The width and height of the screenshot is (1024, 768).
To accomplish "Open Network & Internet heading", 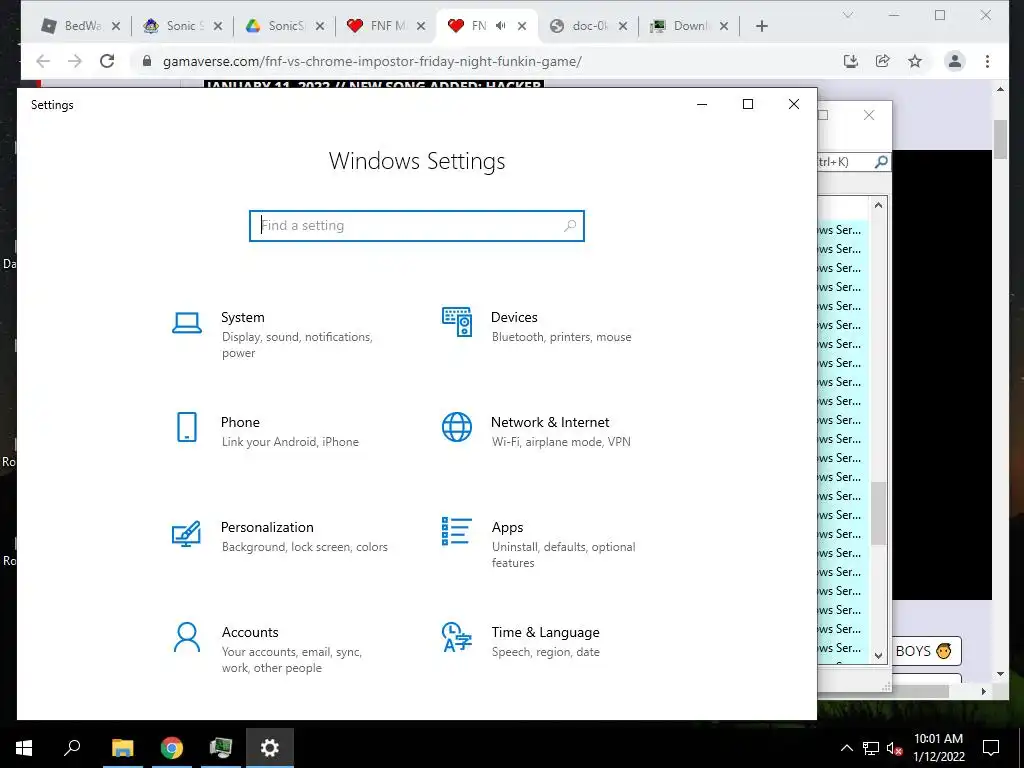I will (550, 423).
